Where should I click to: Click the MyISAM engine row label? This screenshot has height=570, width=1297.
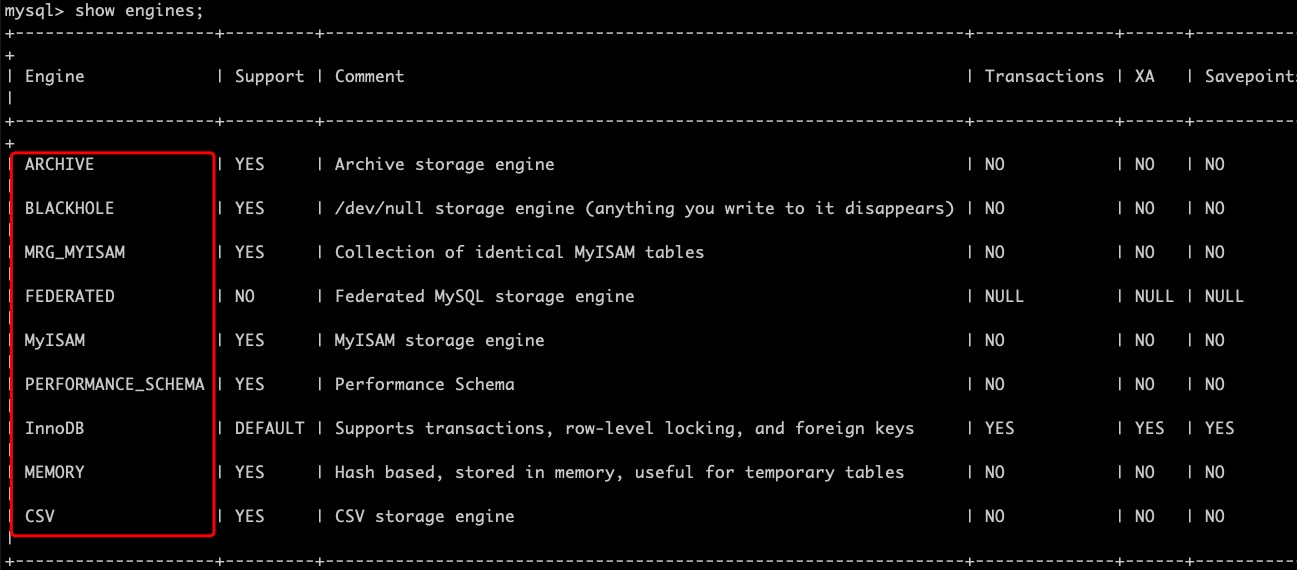pyautogui.click(x=55, y=340)
